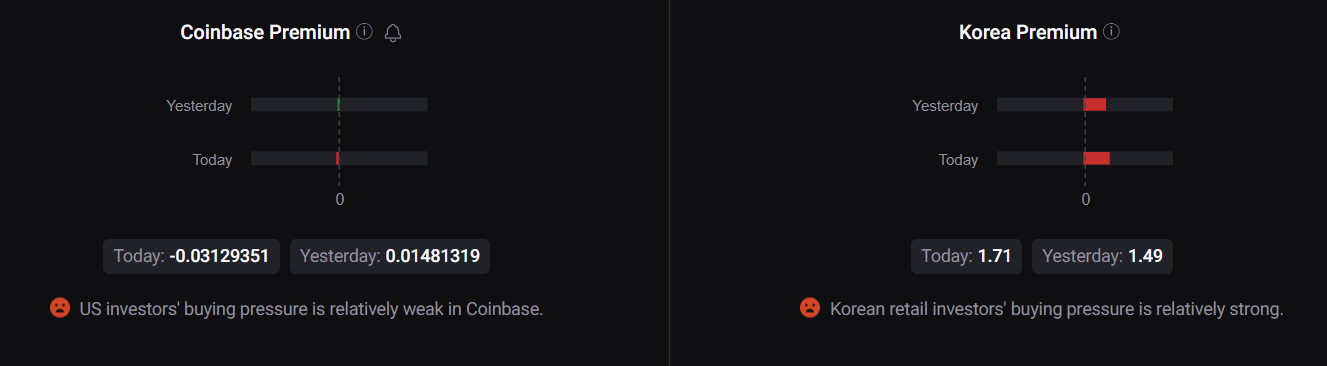This screenshot has height=366, width=1327.
Task: Set alert via Coinbase Premium bell icon
Action: [393, 33]
